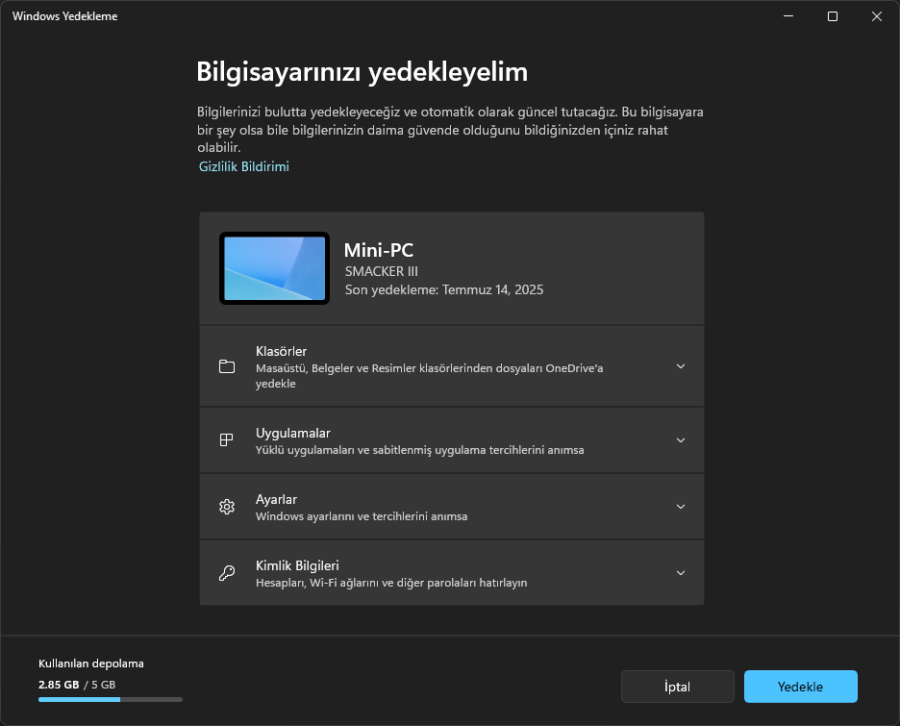
Task: Click the gear icon beside Ayarlar
Action: 227,506
